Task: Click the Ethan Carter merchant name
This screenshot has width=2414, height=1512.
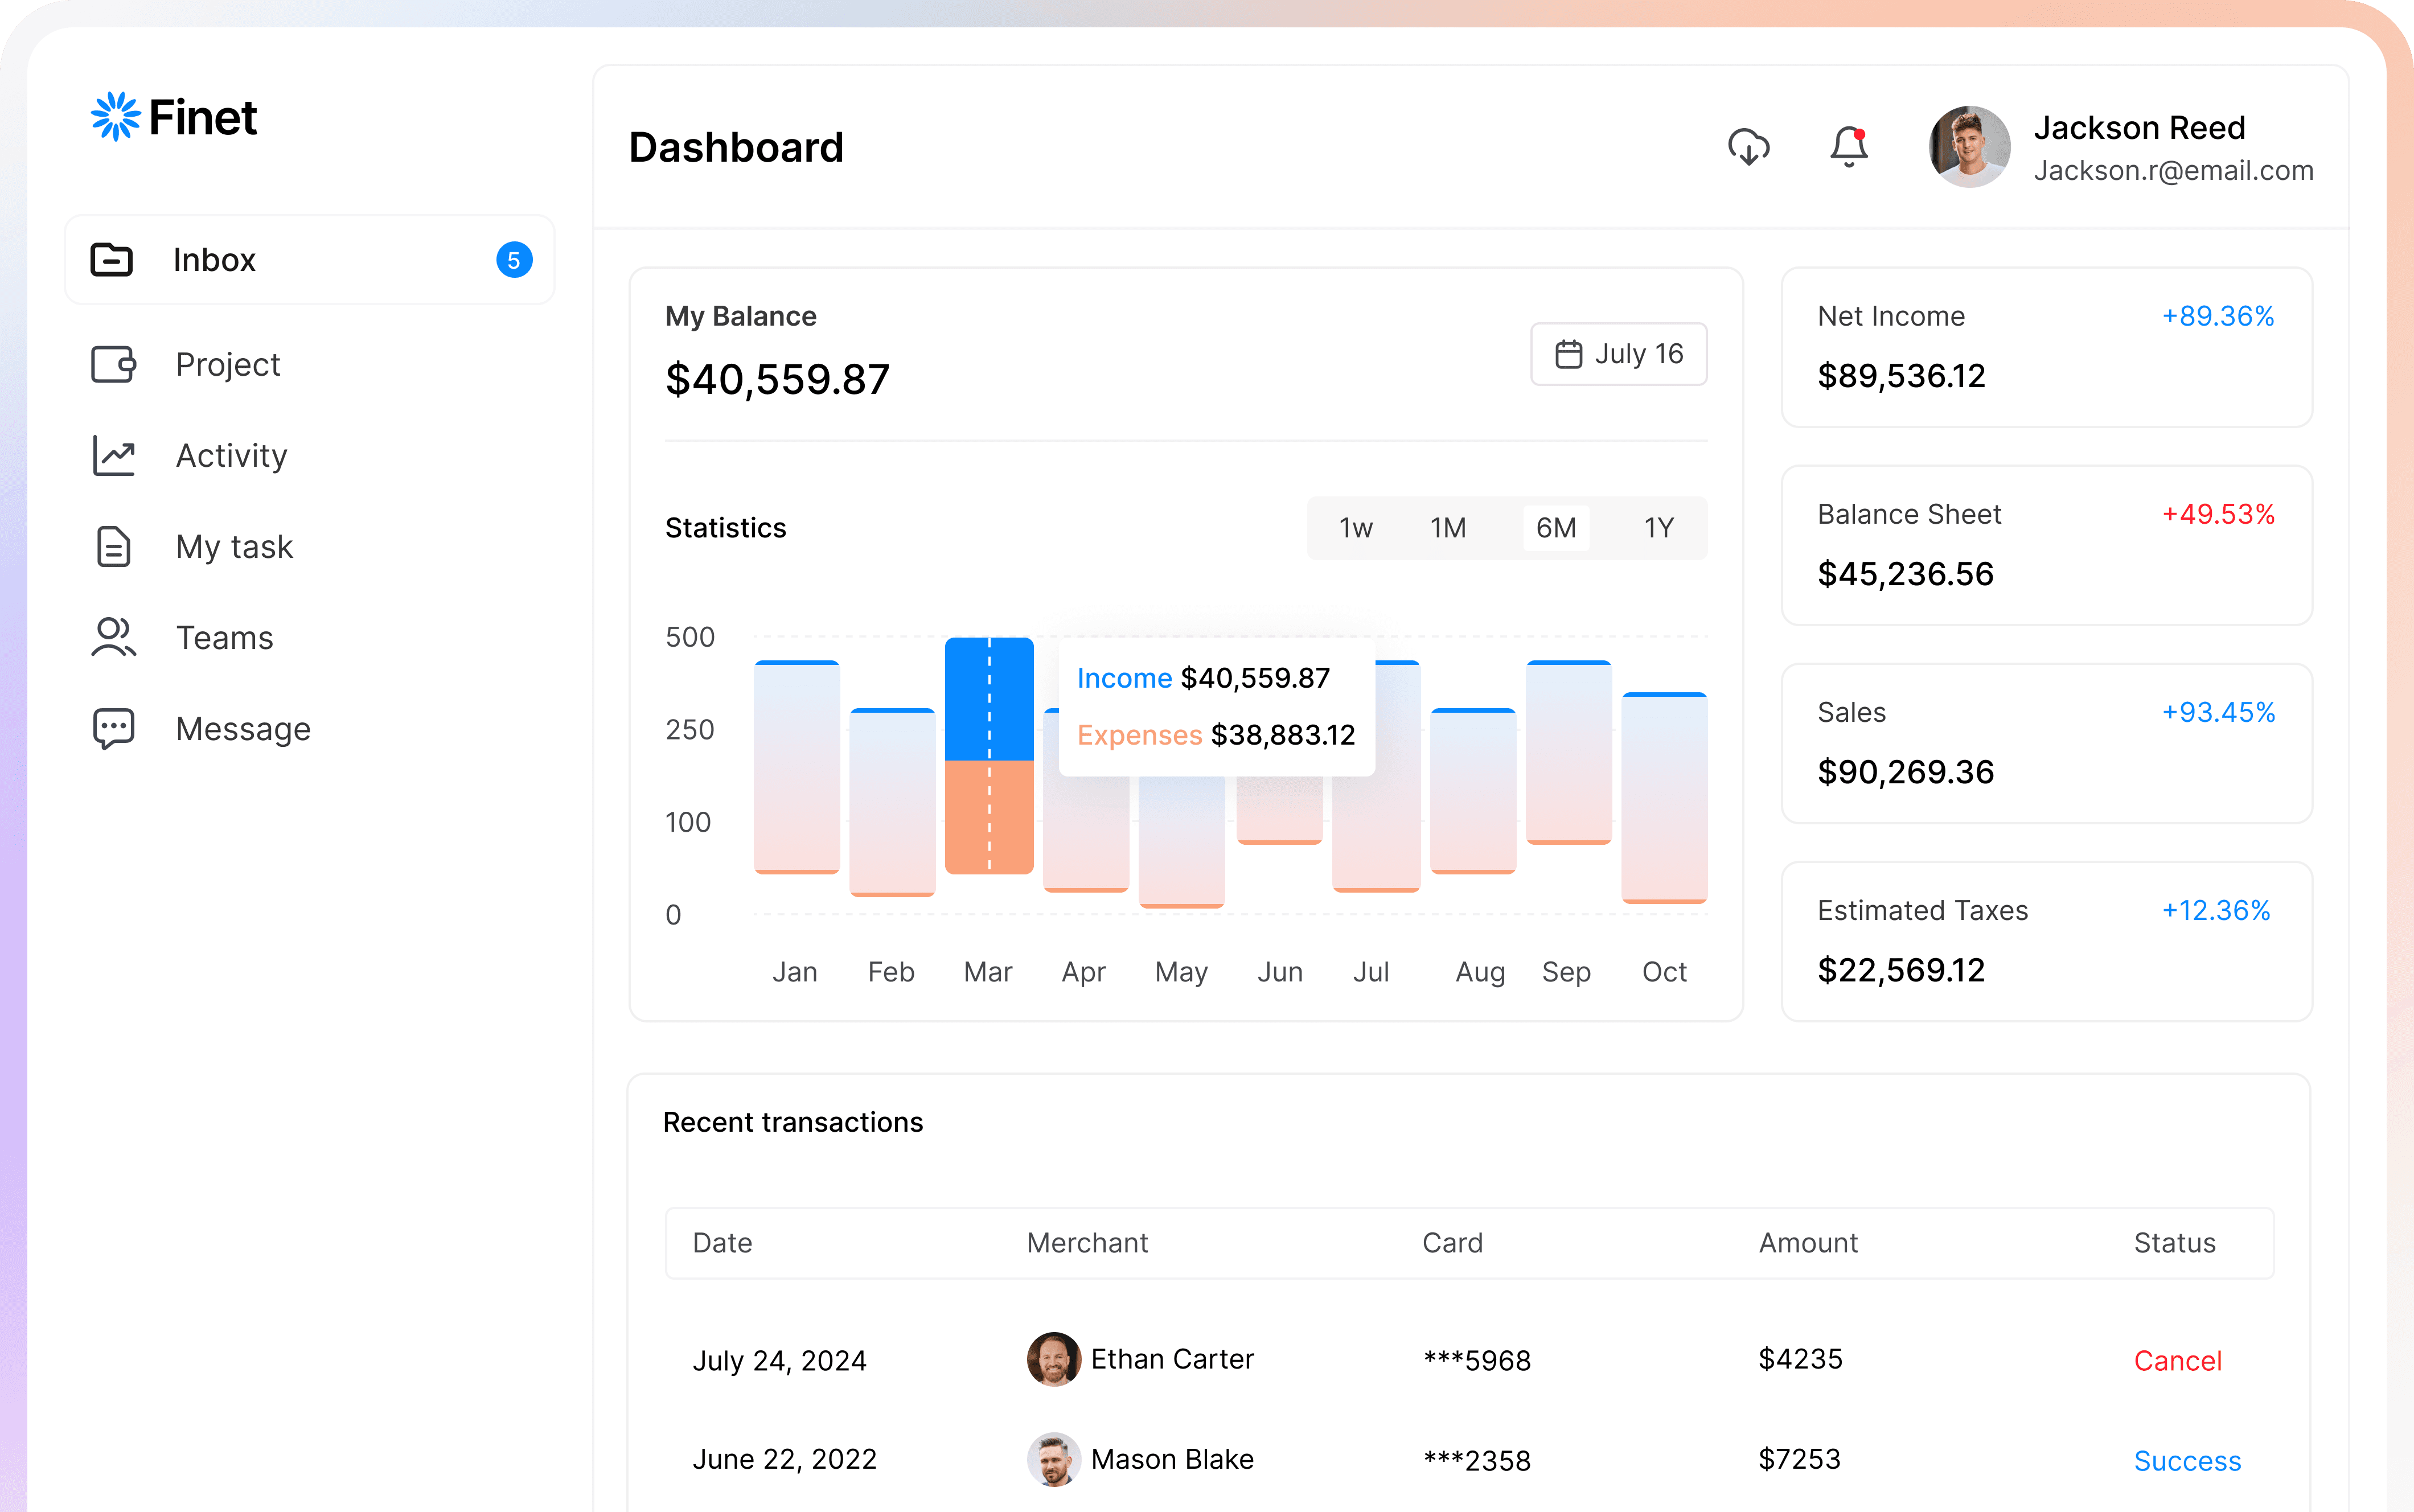Action: tap(1173, 1359)
